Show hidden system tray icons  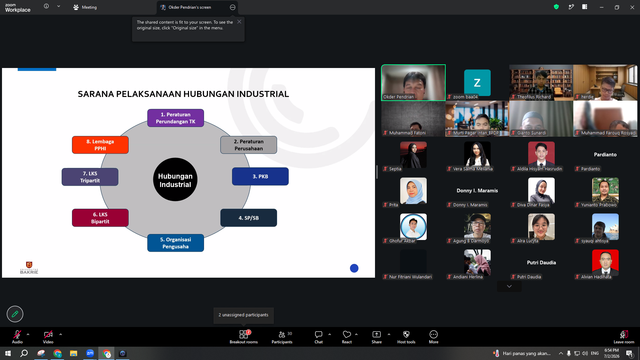coord(561,353)
